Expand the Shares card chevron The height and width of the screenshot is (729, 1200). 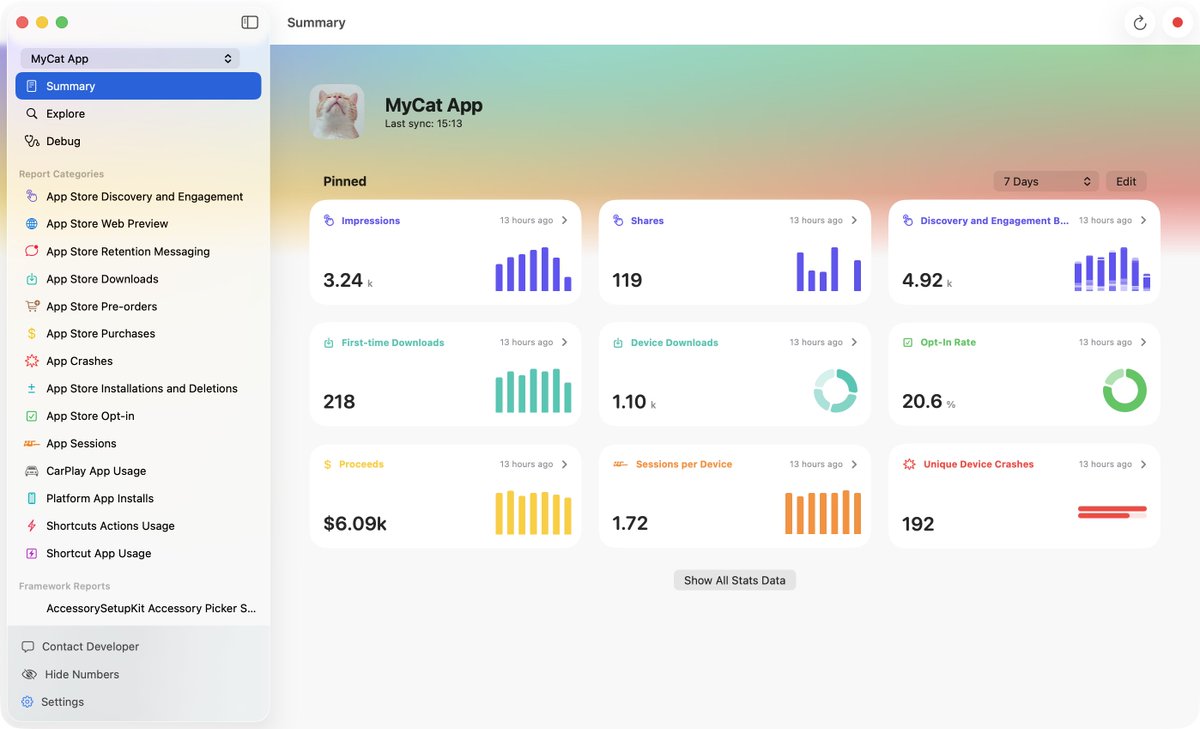tap(854, 220)
